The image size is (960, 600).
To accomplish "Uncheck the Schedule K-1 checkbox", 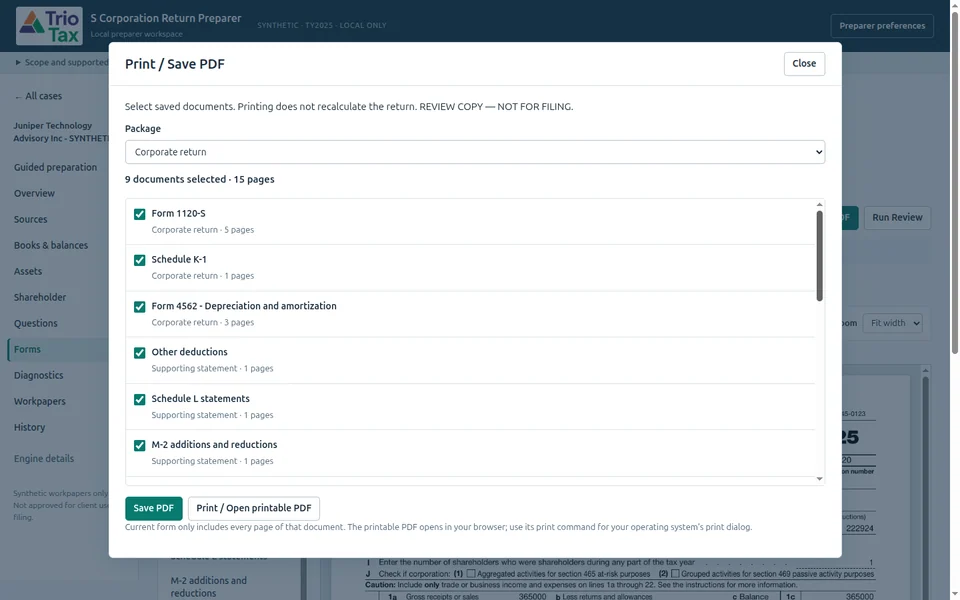I will pyautogui.click(x=140, y=260).
